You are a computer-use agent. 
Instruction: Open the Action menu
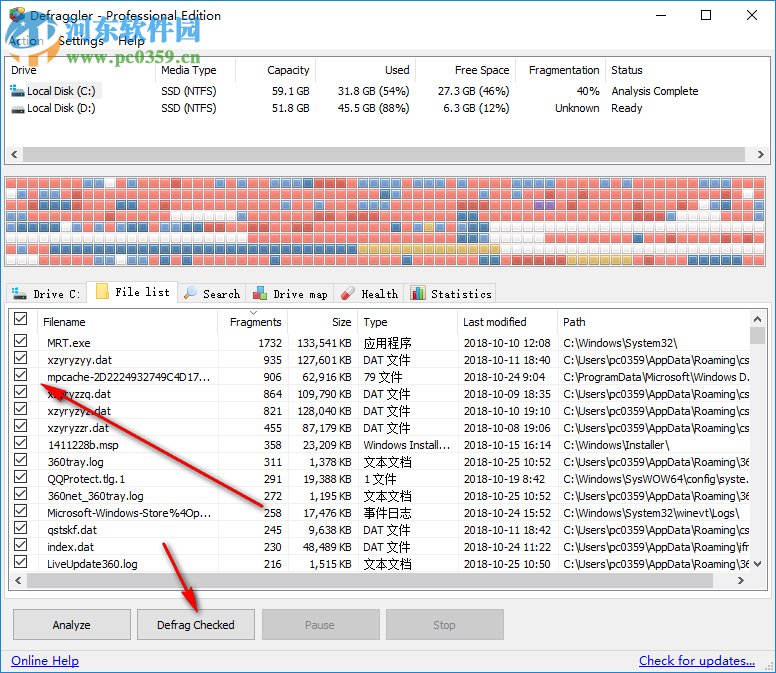[26, 41]
